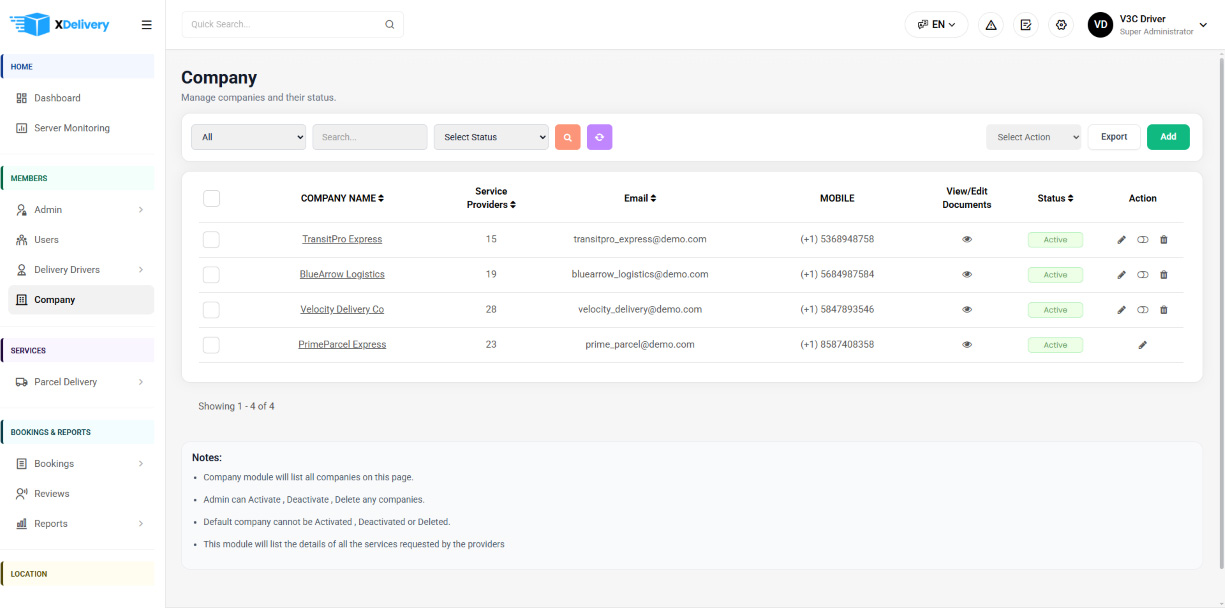This screenshot has height=608, width=1225.
Task: Open Velocity Delivery Co company link
Action: tap(342, 310)
